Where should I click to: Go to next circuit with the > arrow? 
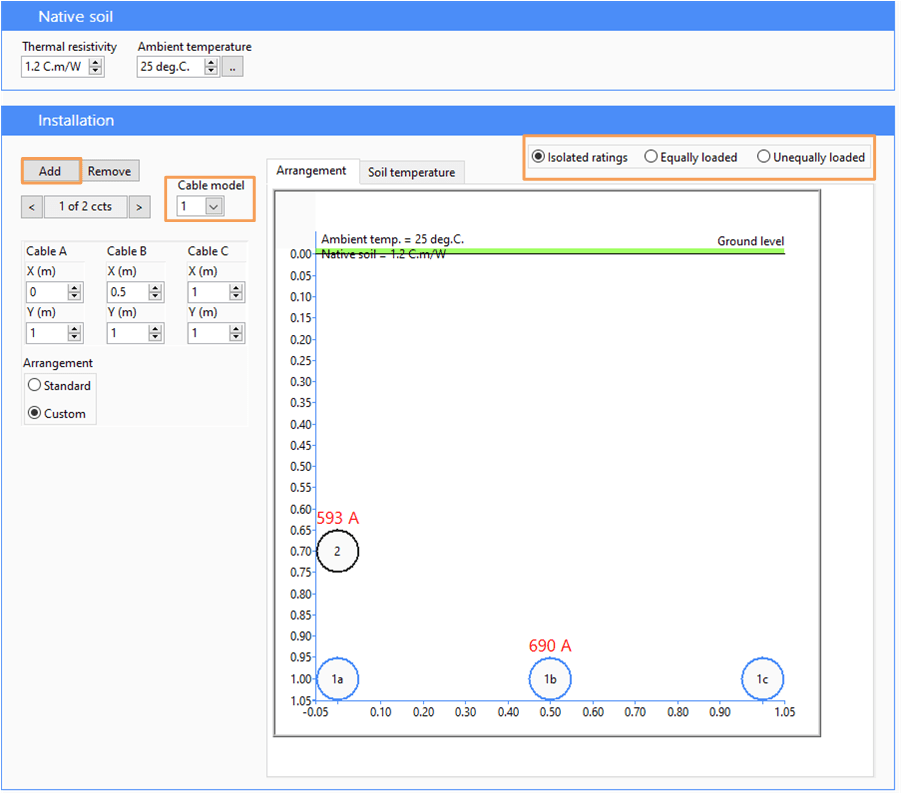tap(138, 206)
